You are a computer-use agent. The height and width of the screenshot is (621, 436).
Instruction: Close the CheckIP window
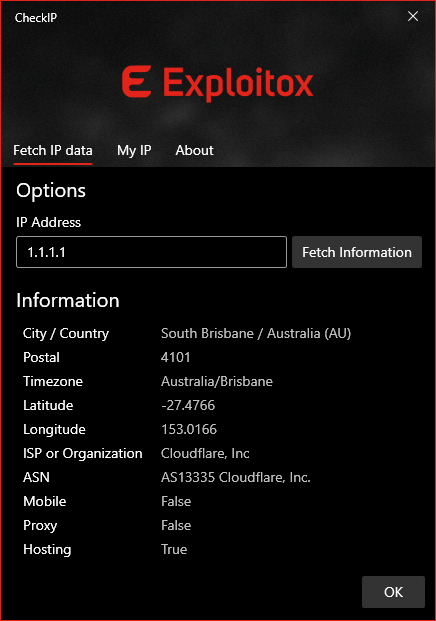(413, 16)
